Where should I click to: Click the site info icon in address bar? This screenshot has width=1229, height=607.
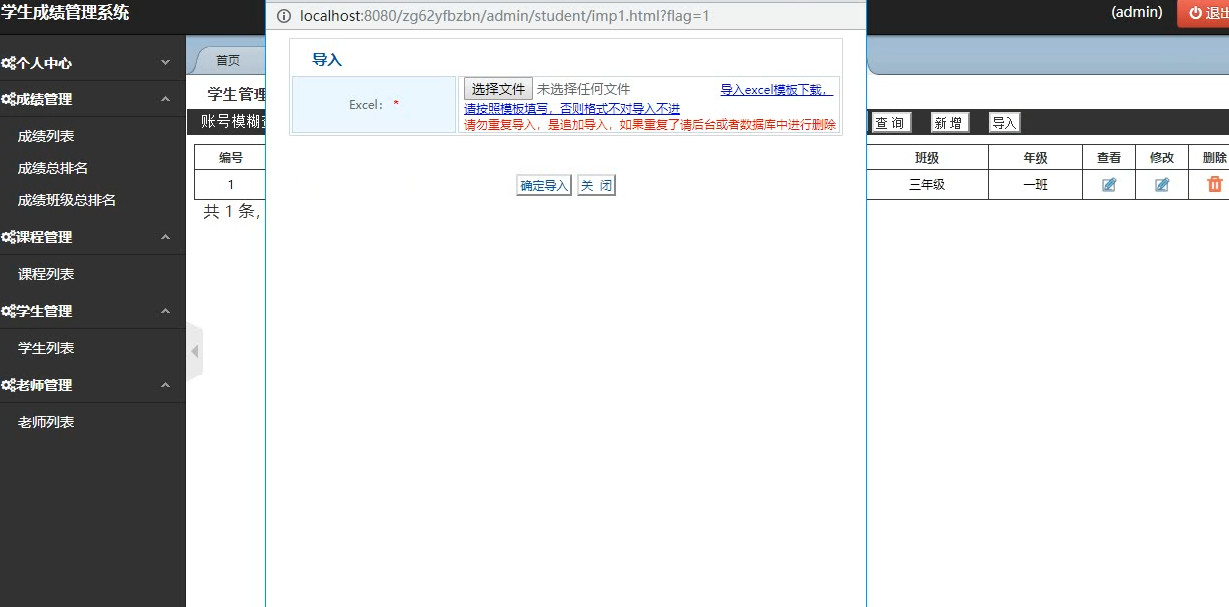pos(283,16)
